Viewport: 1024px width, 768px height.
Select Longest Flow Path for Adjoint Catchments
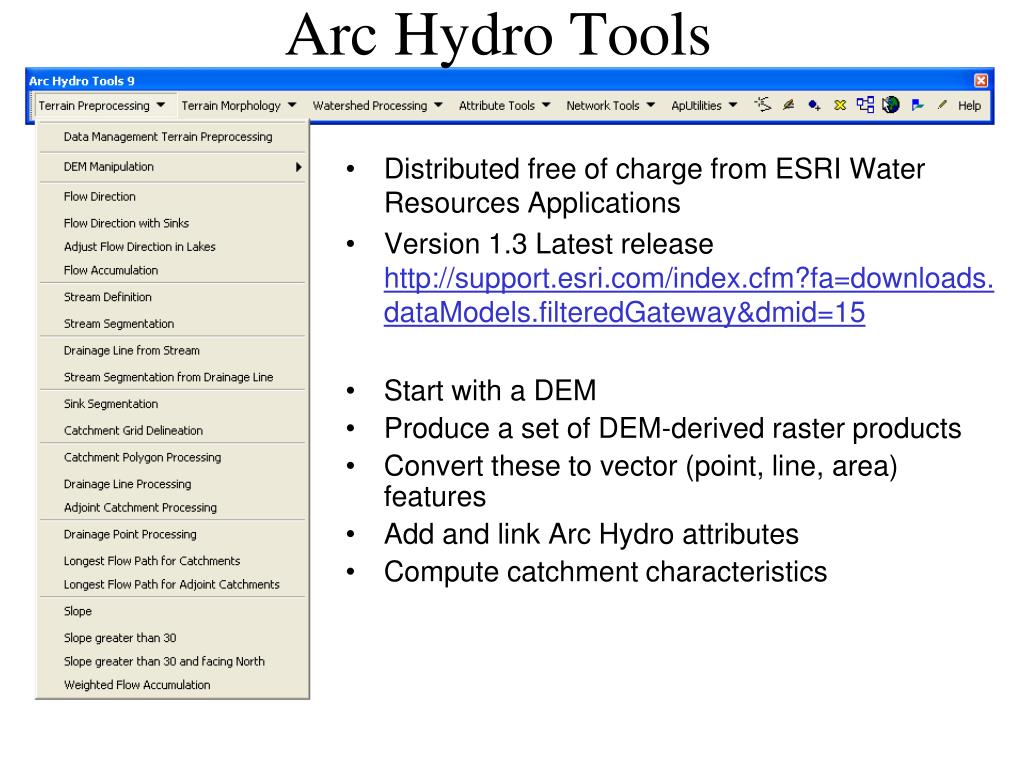click(x=172, y=584)
